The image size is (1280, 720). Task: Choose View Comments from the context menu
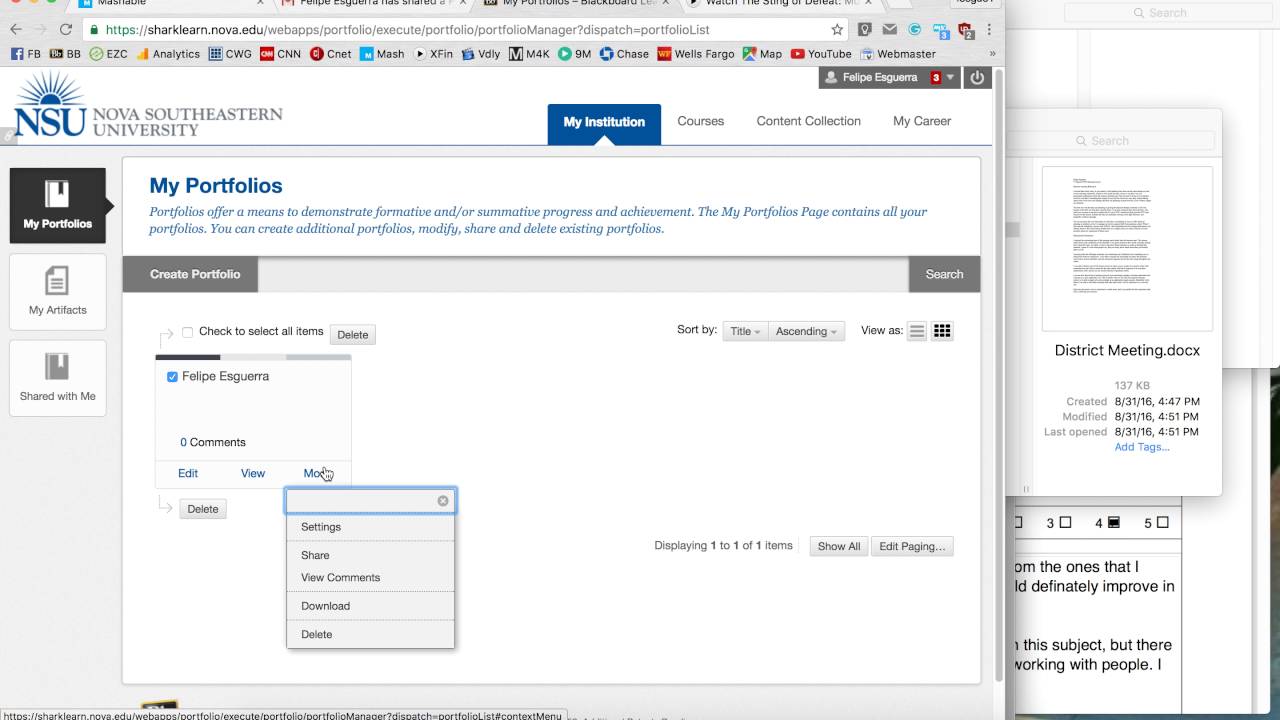[x=341, y=577]
